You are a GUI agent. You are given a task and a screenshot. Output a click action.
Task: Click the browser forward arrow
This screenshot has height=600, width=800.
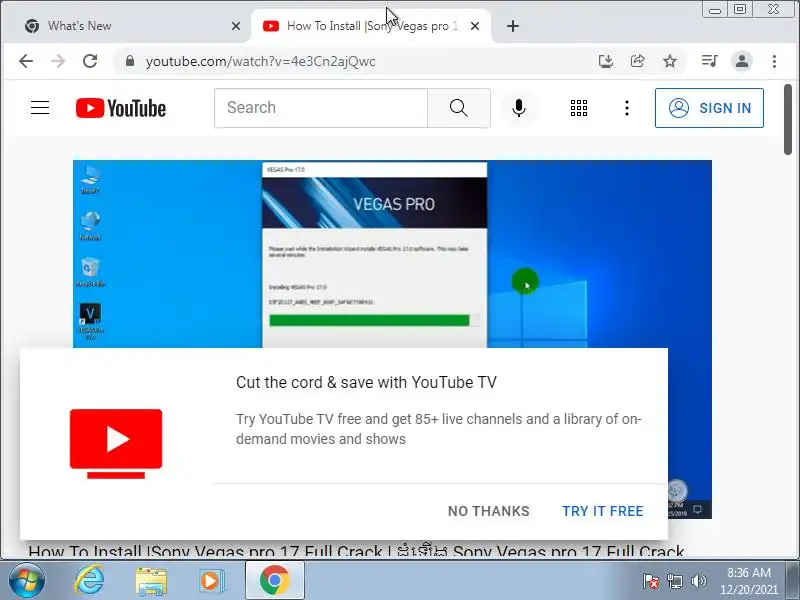point(58,61)
